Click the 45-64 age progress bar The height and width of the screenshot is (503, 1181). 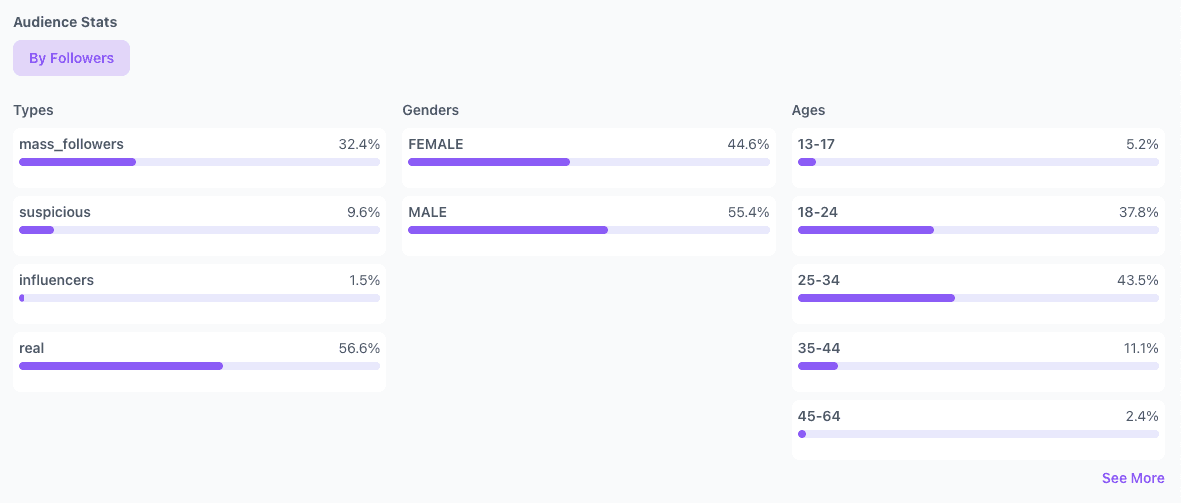point(978,434)
